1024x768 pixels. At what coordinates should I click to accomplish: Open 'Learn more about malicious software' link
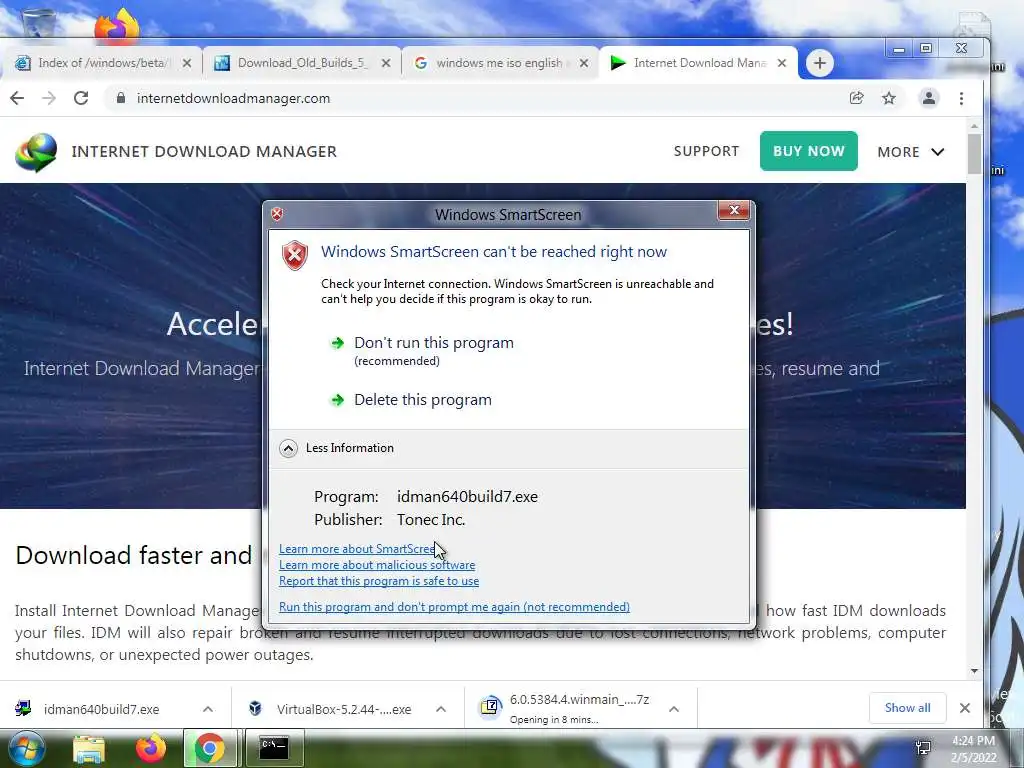click(377, 565)
